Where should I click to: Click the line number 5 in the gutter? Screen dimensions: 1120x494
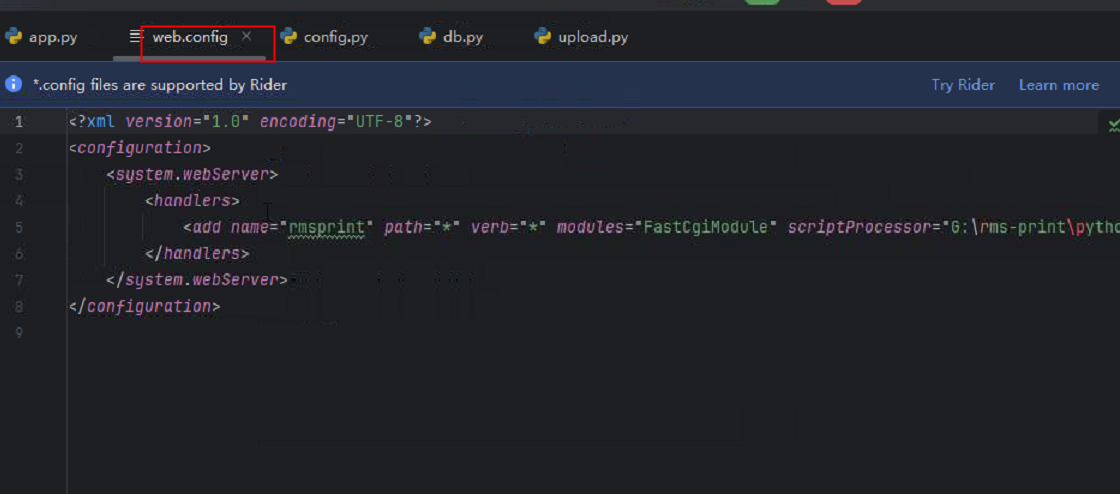click(19, 228)
